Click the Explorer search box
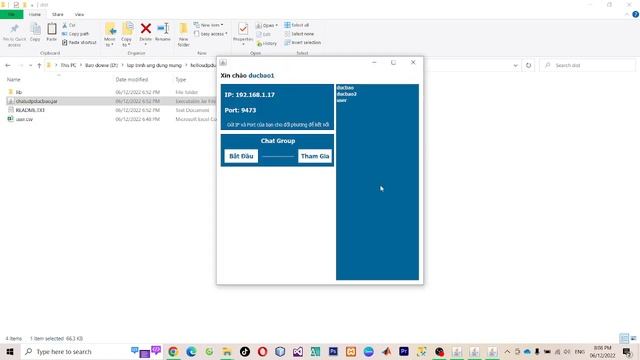 tap(588, 65)
